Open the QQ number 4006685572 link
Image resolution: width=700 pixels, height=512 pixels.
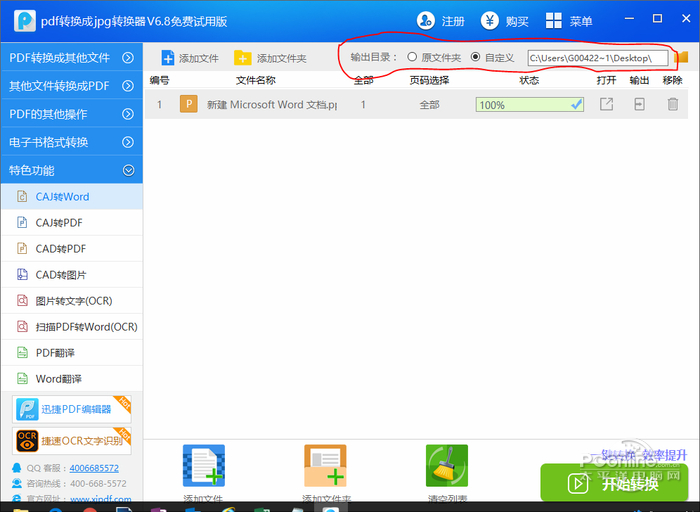(x=94, y=468)
